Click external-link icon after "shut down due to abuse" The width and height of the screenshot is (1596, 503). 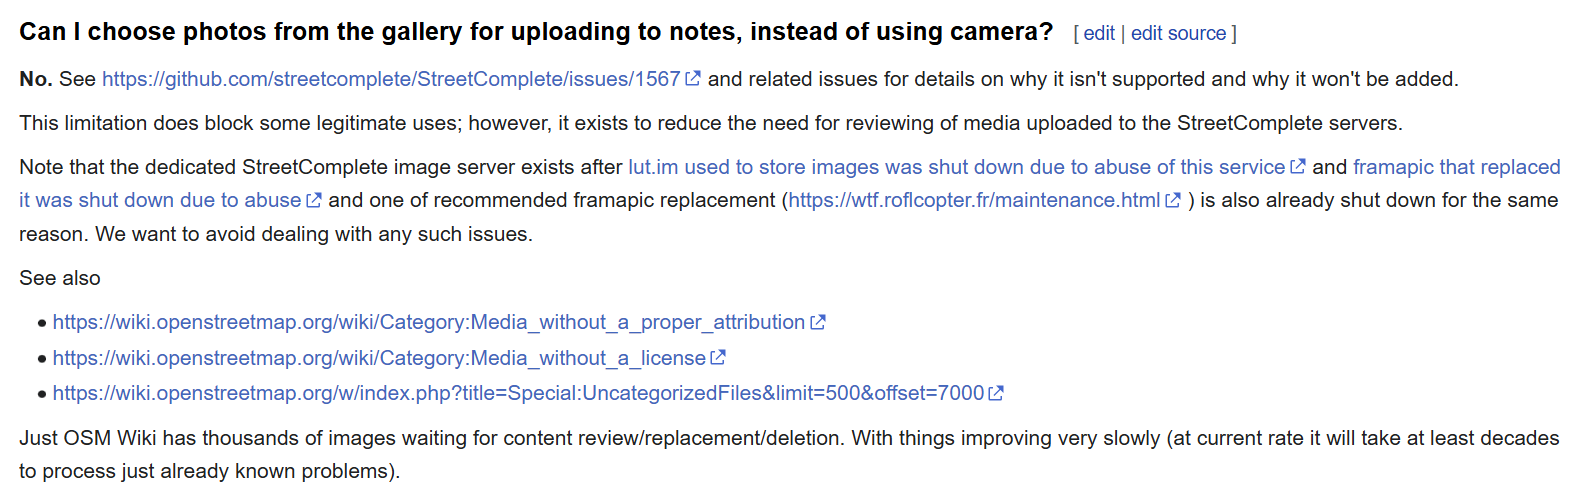point(313,200)
